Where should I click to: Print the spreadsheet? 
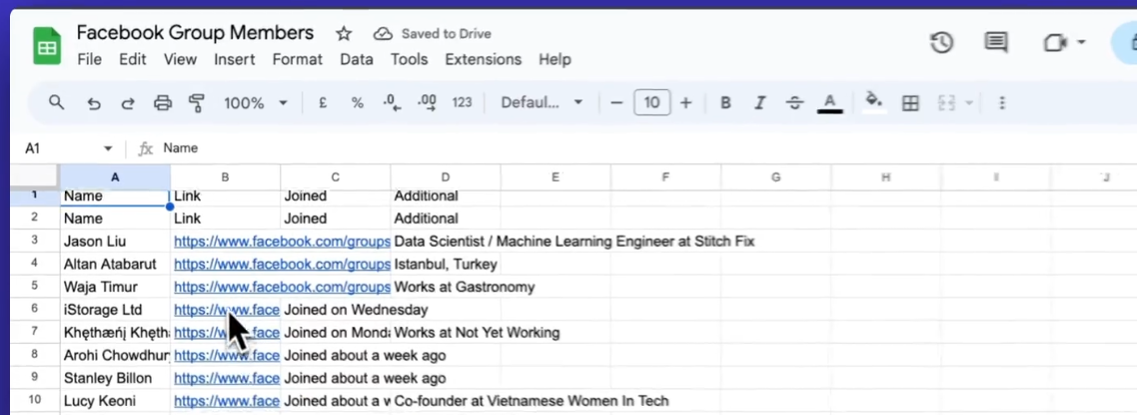click(x=162, y=103)
